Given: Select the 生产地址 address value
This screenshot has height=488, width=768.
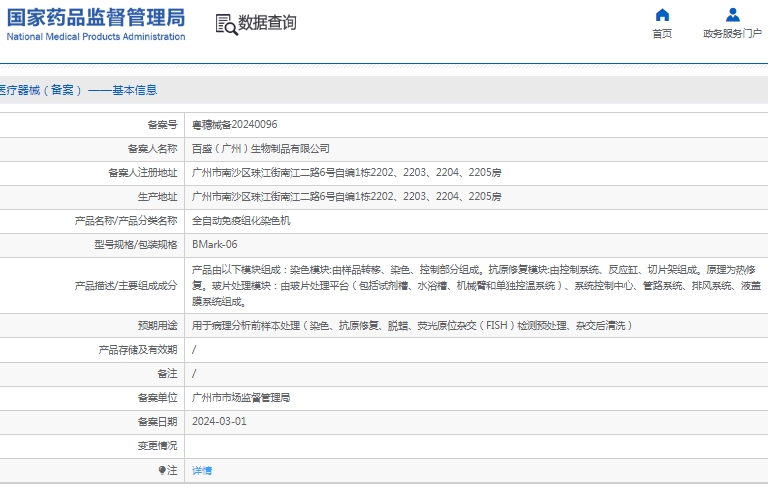Looking at the screenshot, I should (347, 196).
